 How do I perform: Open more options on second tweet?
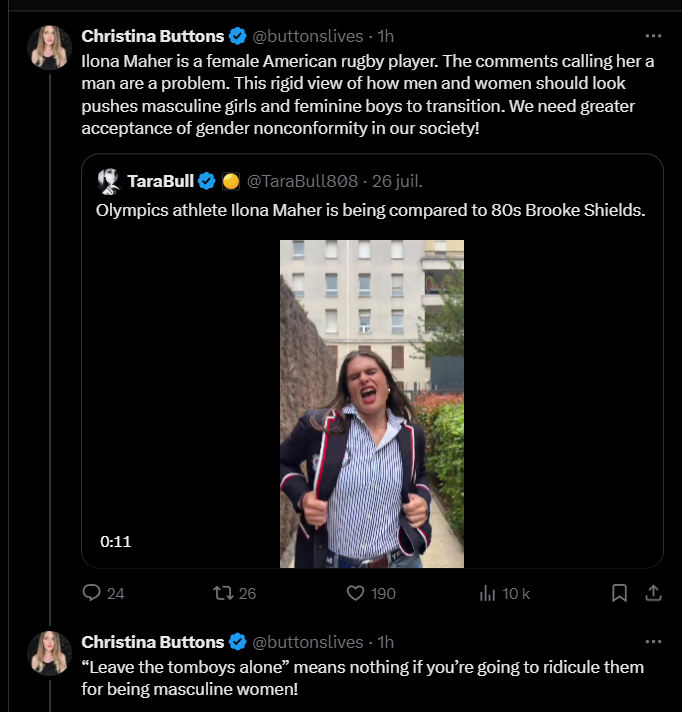click(x=653, y=641)
